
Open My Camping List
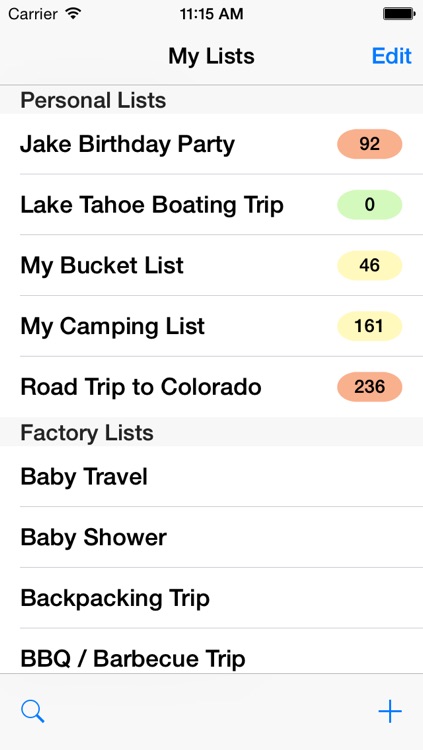click(x=212, y=326)
